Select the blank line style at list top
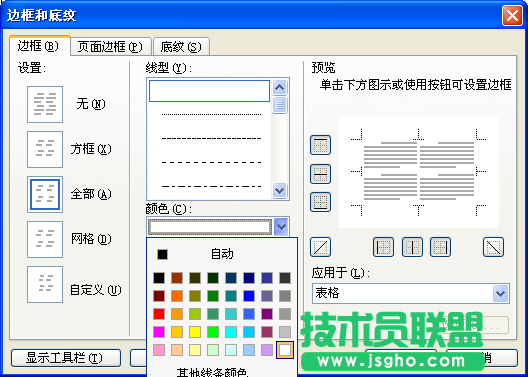 pyautogui.click(x=209, y=91)
